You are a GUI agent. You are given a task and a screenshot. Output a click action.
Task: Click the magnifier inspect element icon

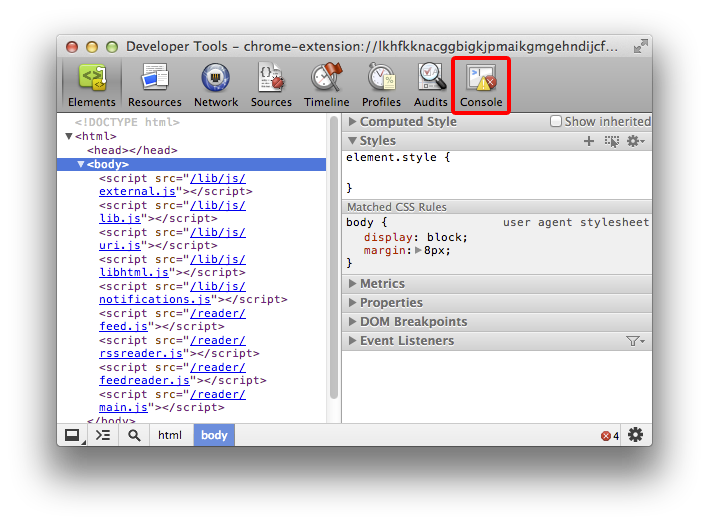pyautogui.click(x=134, y=435)
